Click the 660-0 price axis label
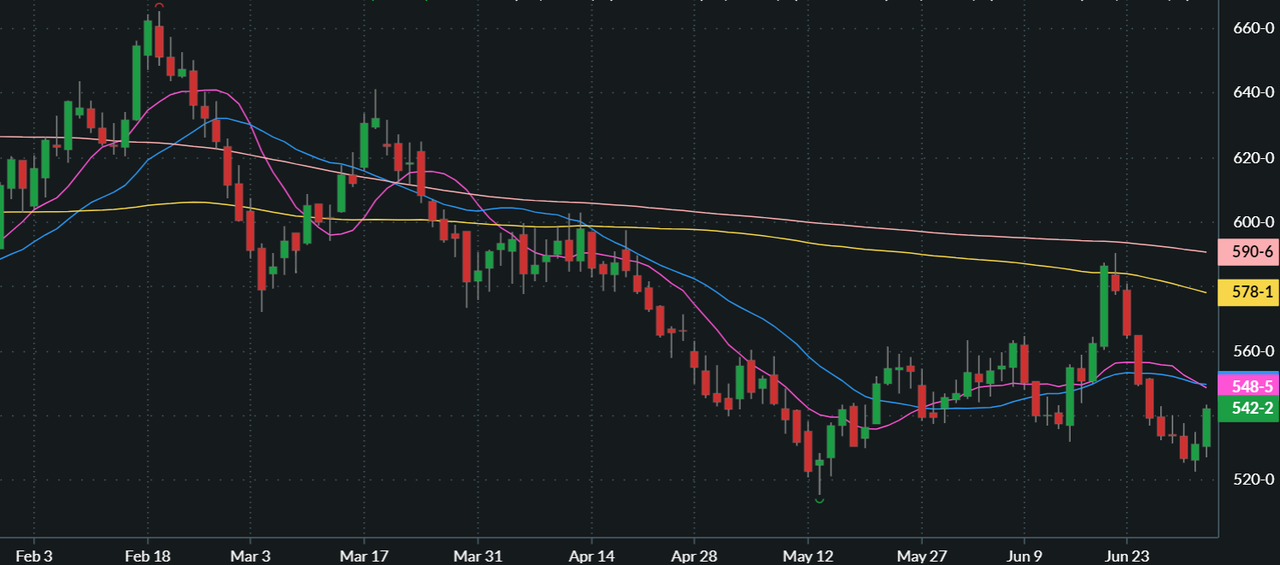 click(x=1253, y=29)
